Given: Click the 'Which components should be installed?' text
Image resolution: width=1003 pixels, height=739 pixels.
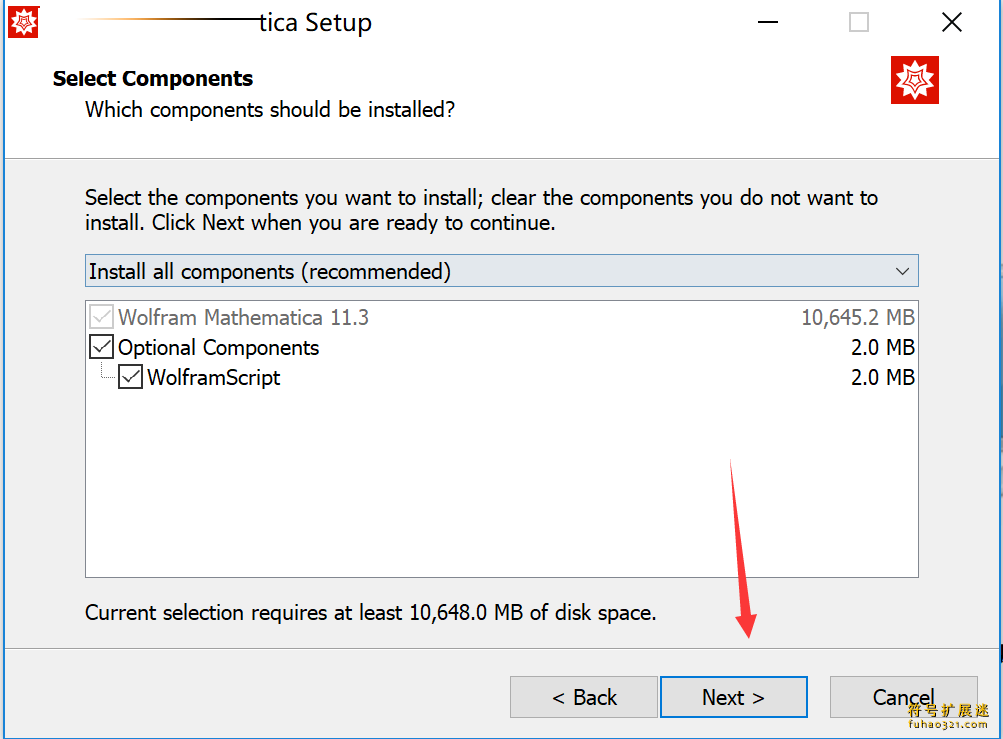Looking at the screenshot, I should tap(270, 109).
